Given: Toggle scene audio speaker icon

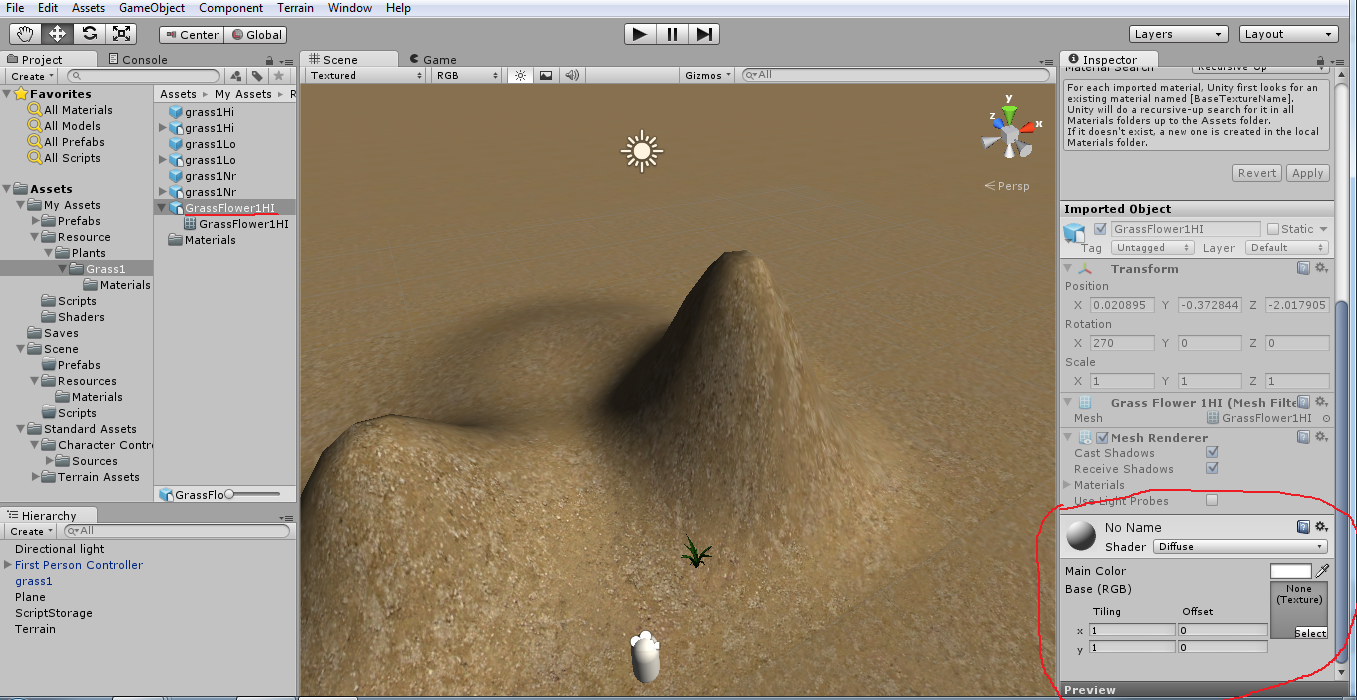Looking at the screenshot, I should [x=572, y=75].
